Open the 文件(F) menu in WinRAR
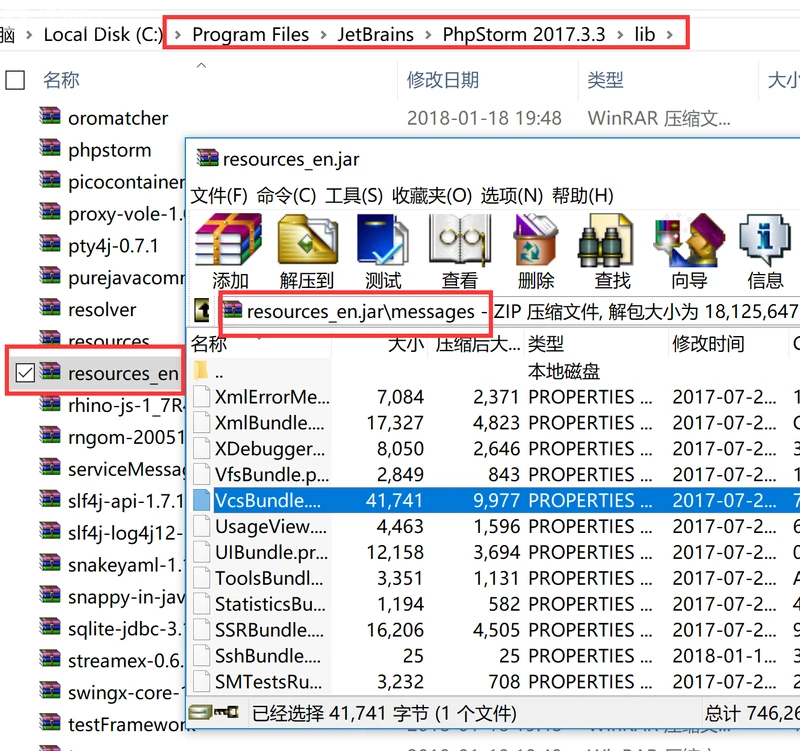Image resolution: width=800 pixels, height=751 pixels. [219, 195]
